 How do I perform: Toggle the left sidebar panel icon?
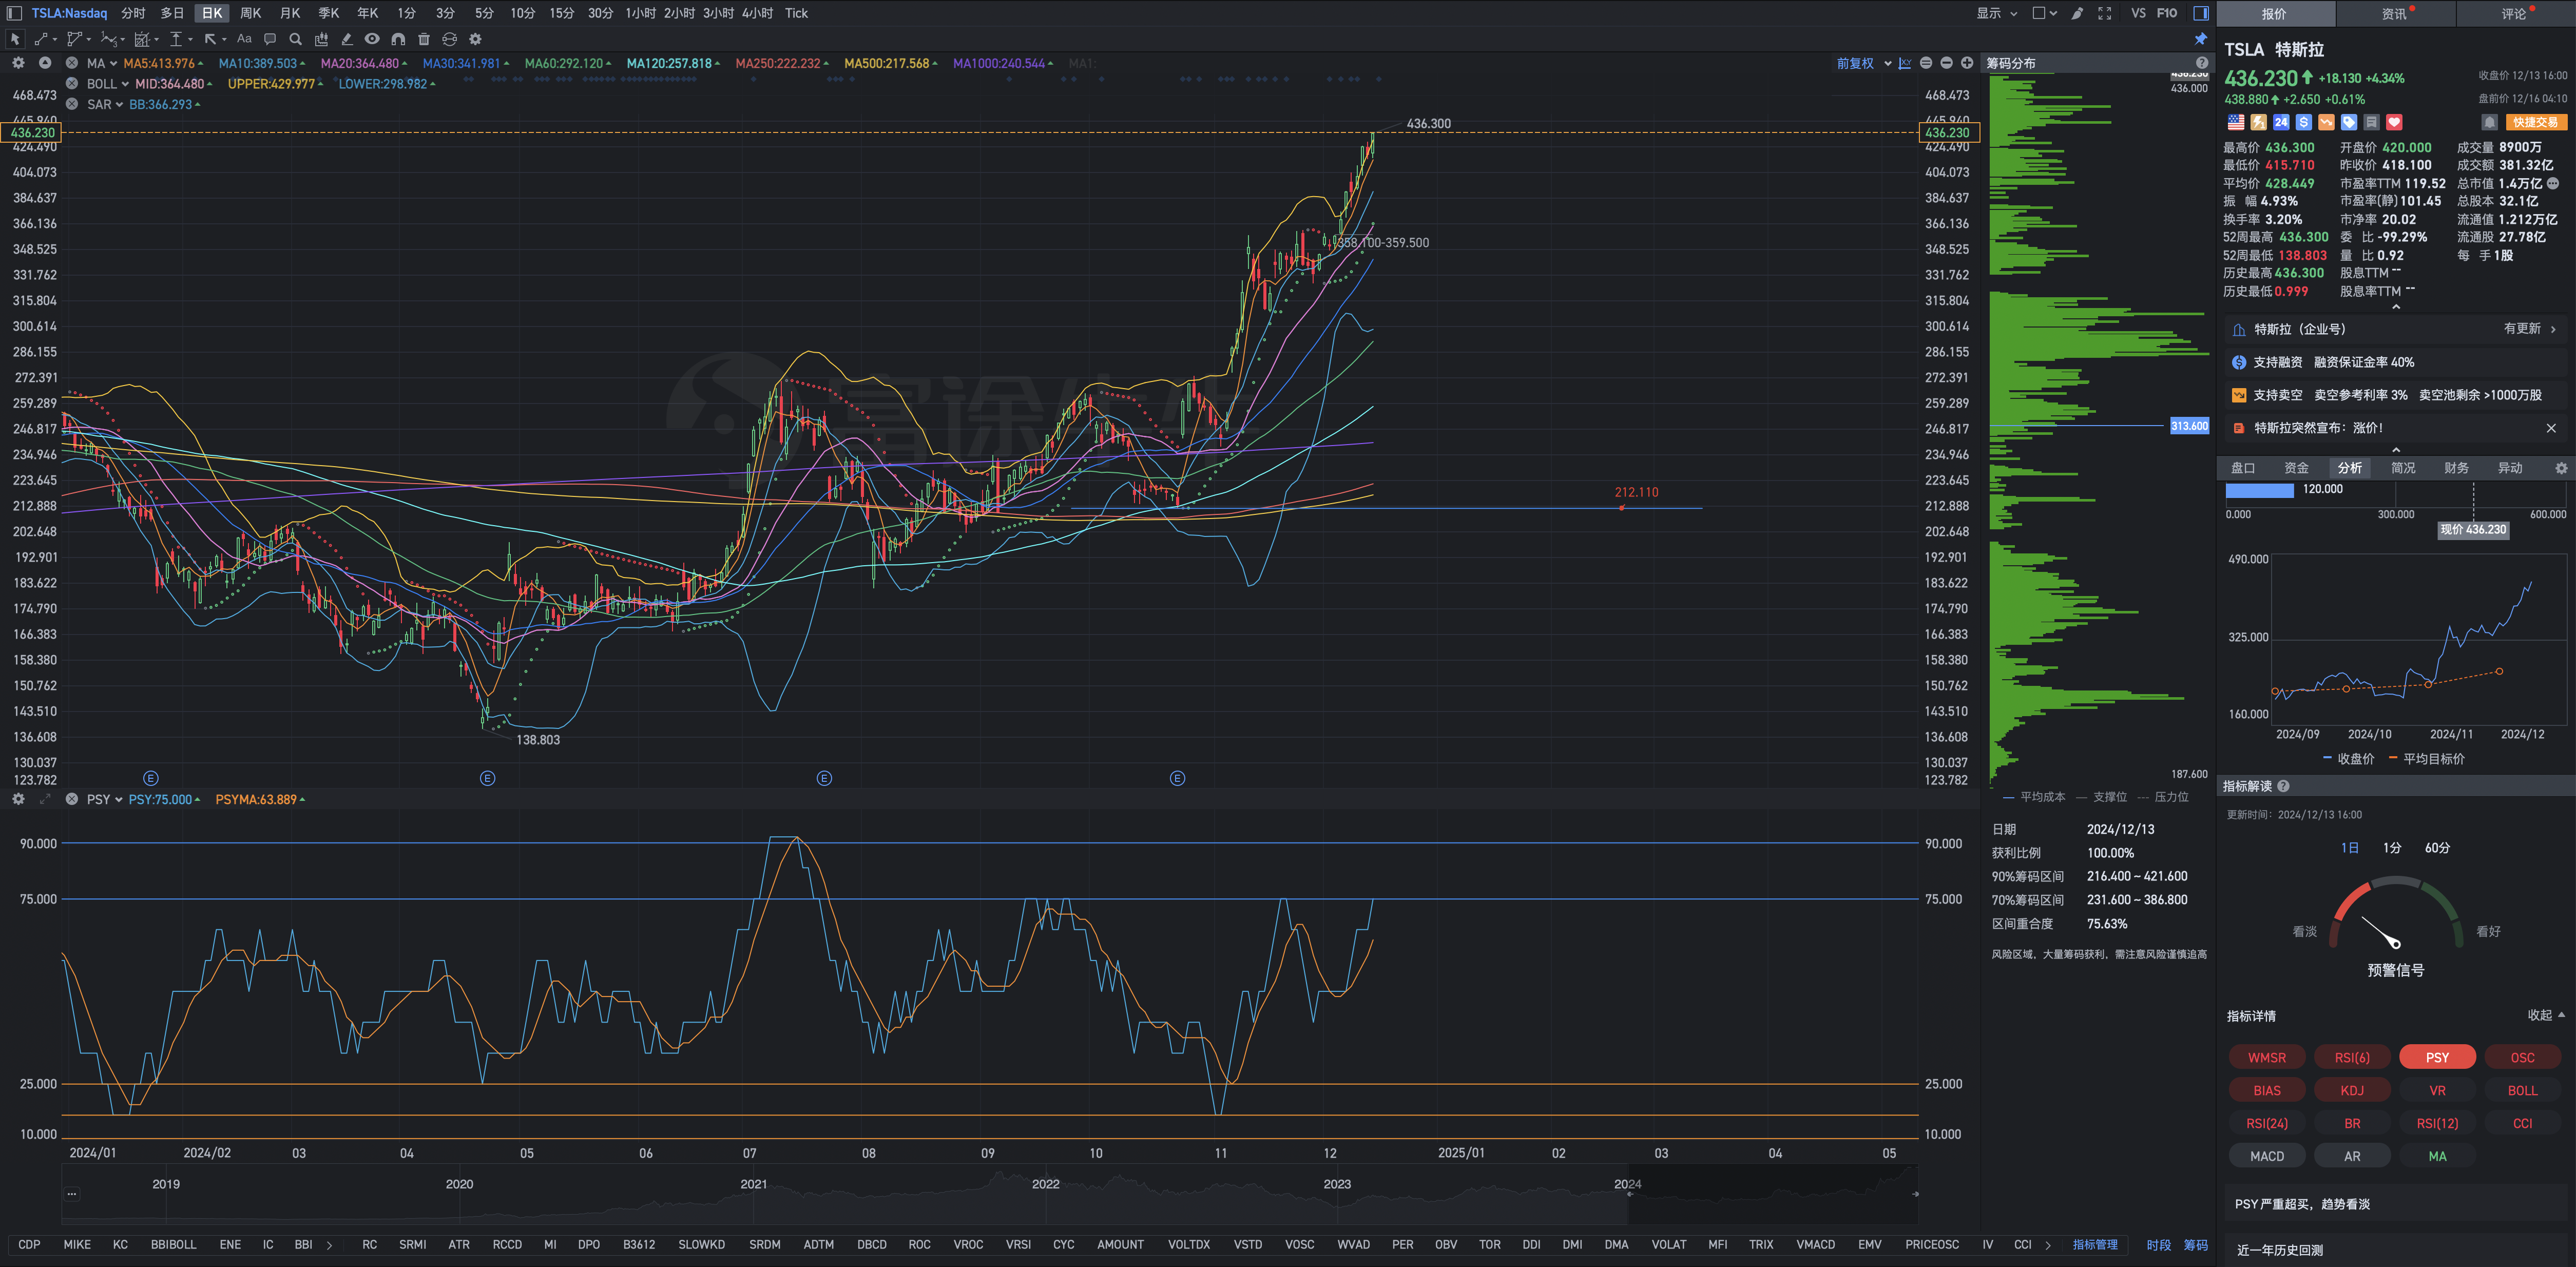14,13
